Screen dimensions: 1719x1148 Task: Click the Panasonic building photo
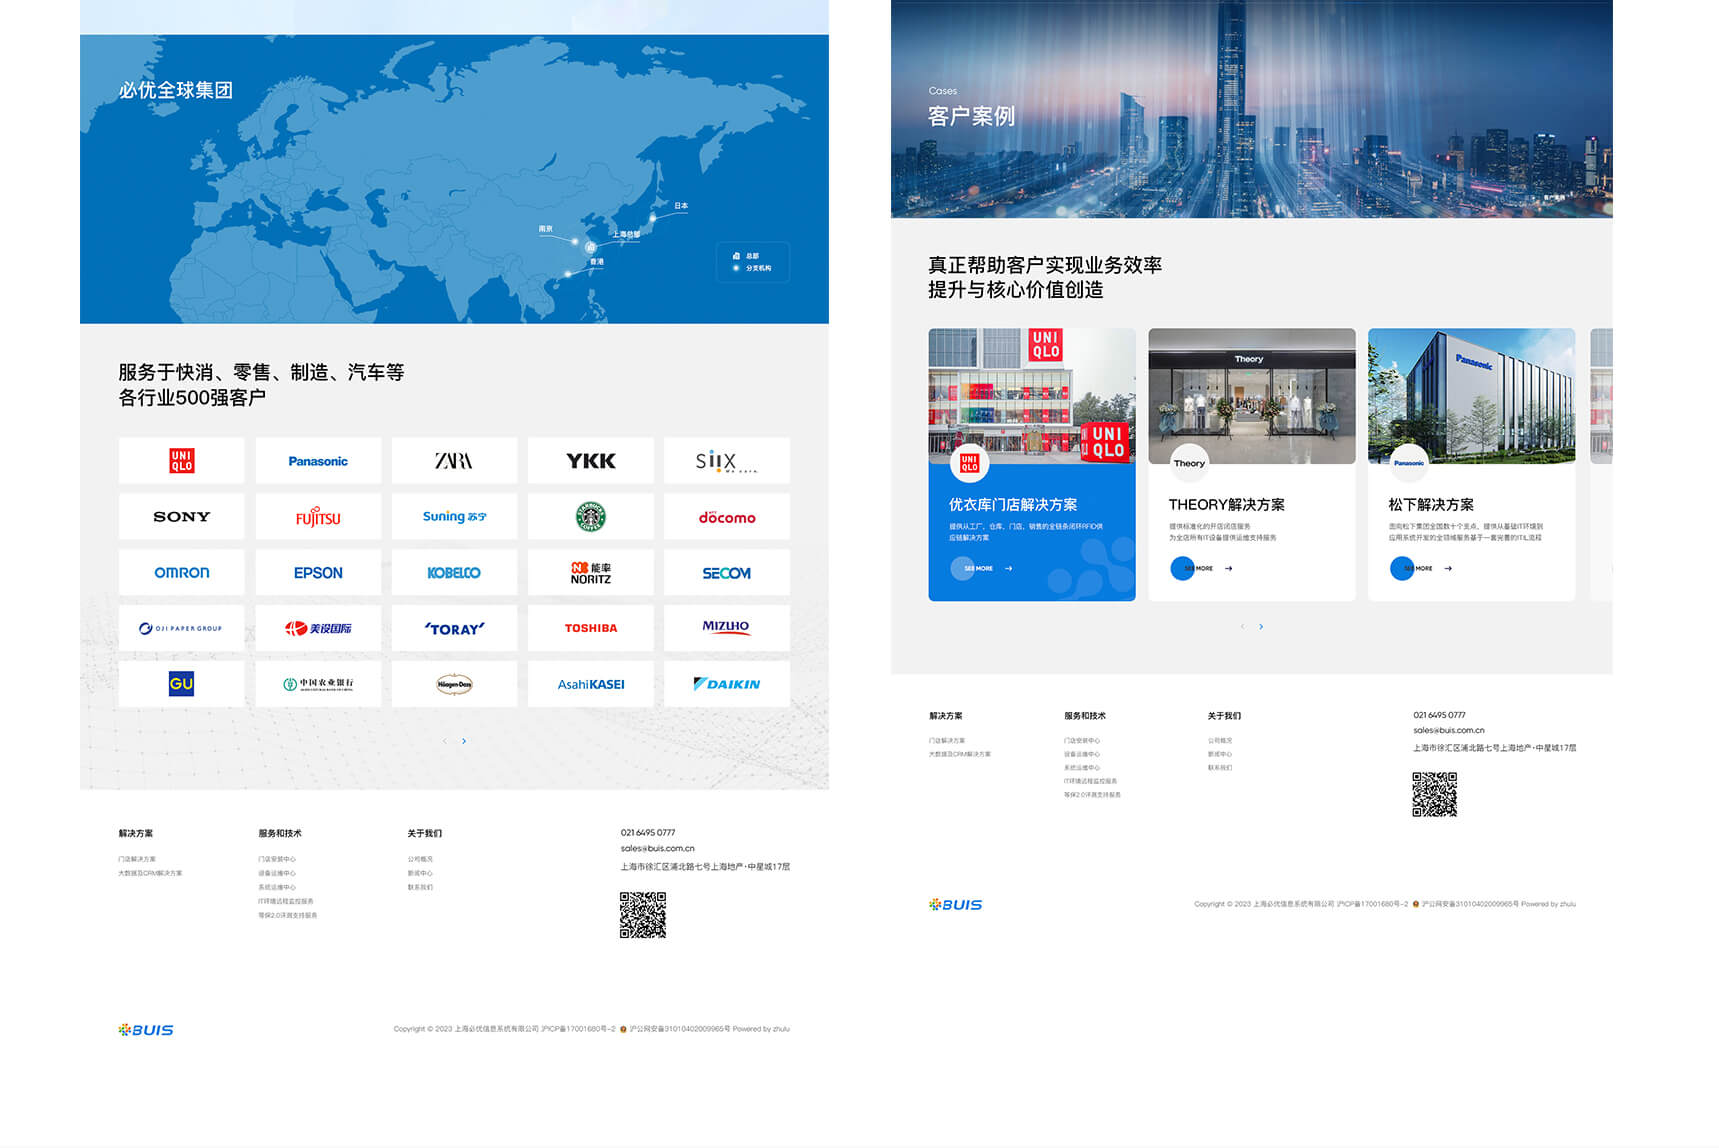[1471, 396]
